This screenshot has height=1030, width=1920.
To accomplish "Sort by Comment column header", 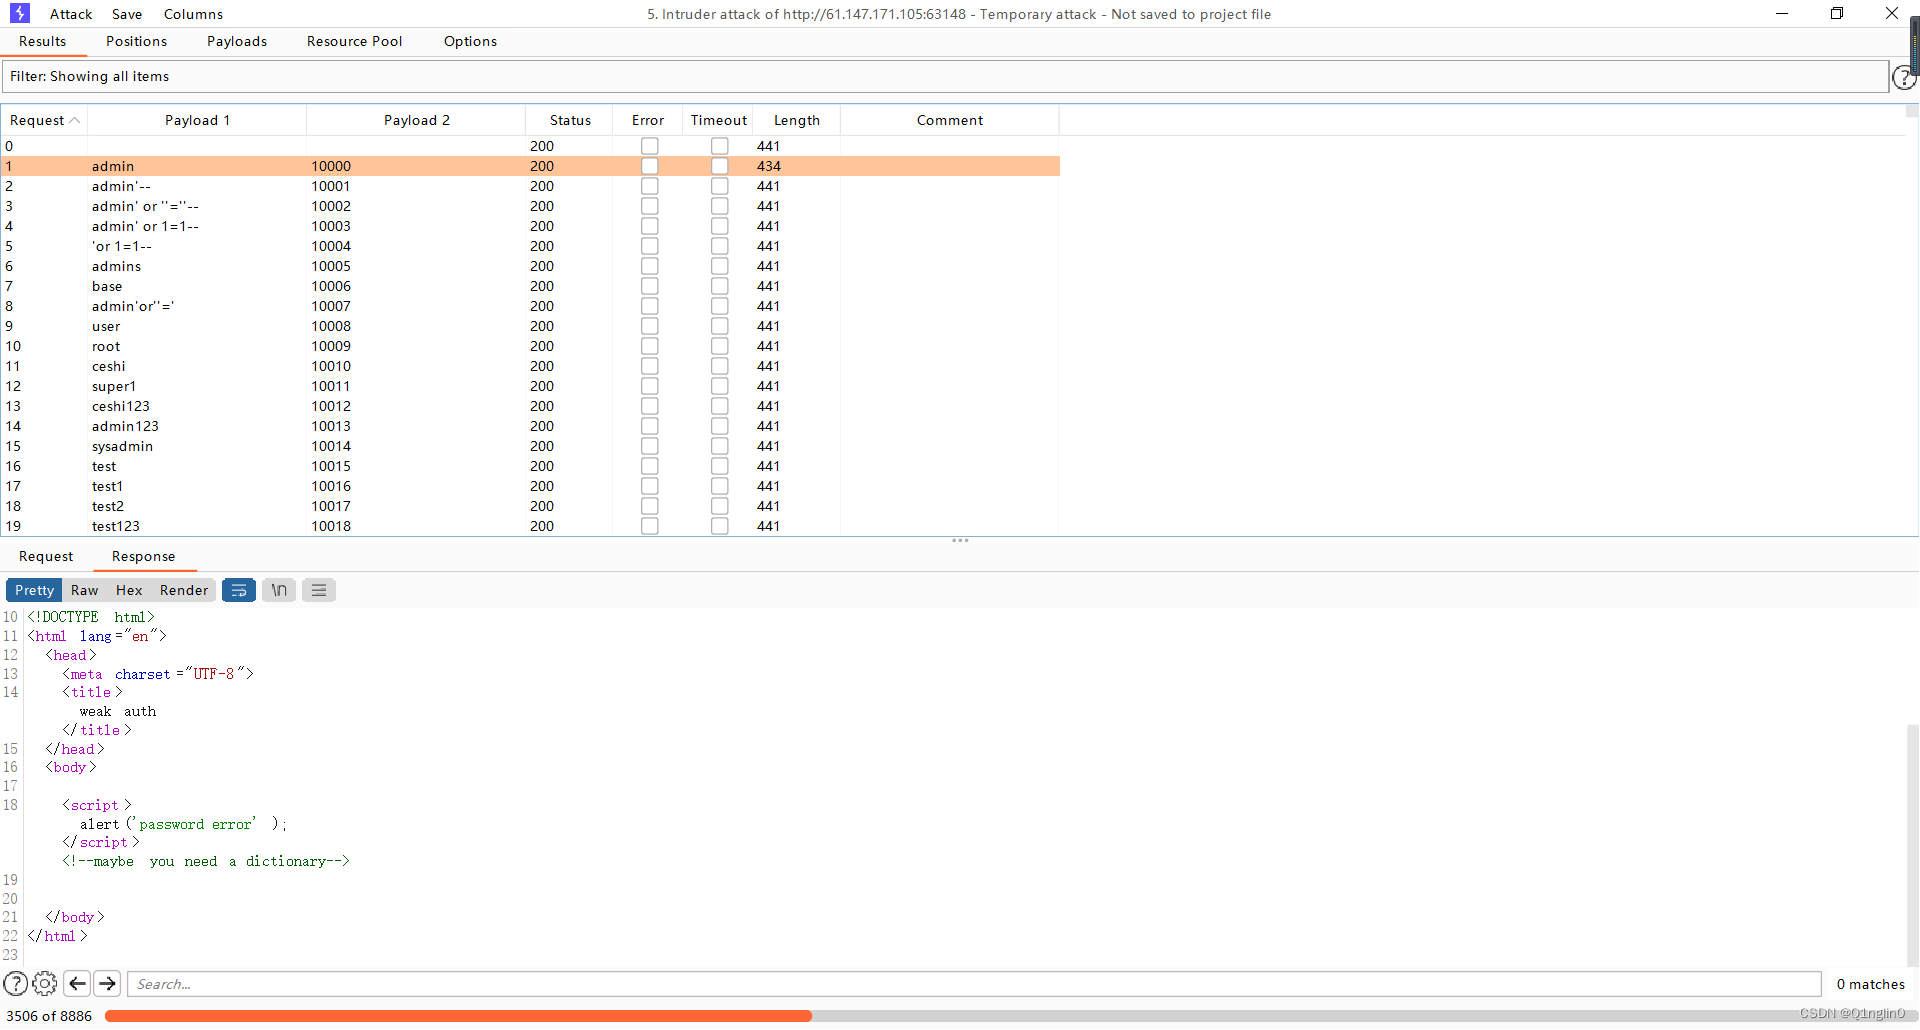I will pos(950,120).
